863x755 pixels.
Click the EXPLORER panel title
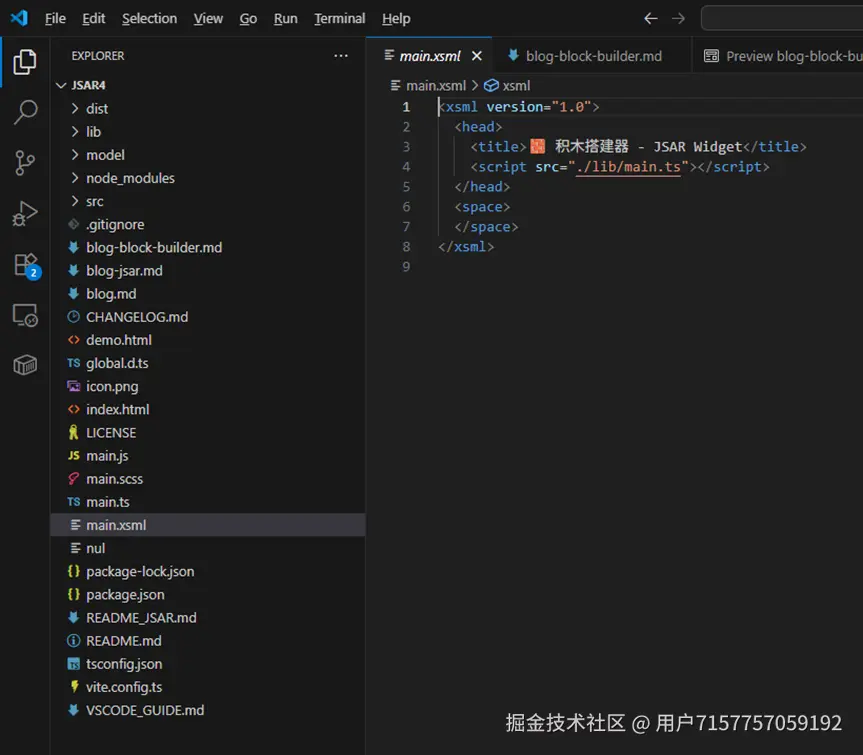pos(98,56)
